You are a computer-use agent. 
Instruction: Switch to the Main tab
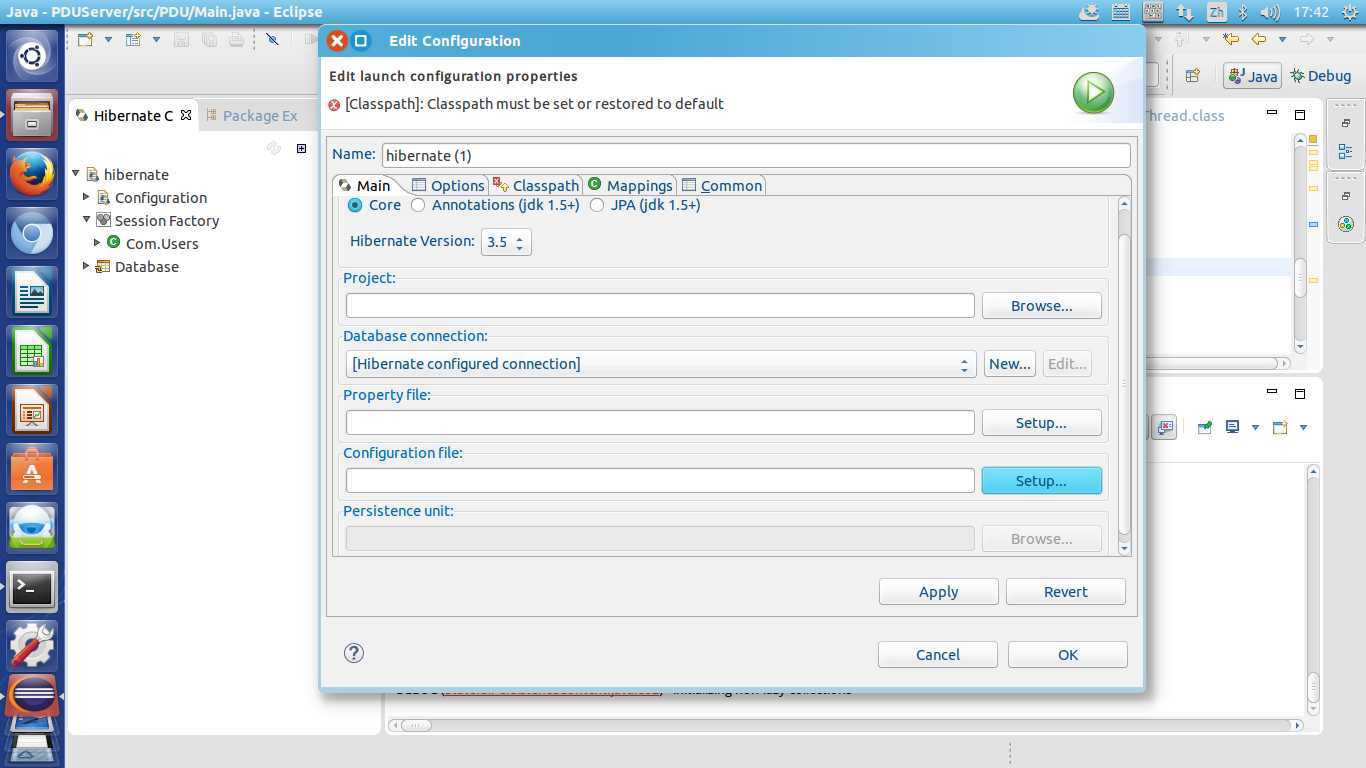365,185
